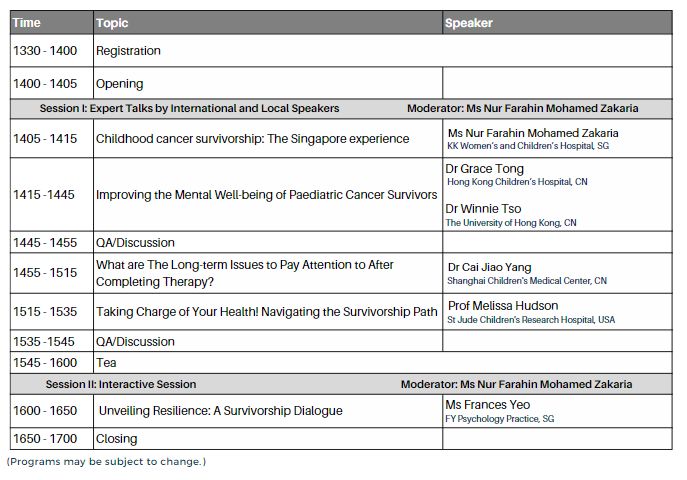
Task: Click speaker Dr Grace Tong
Action: [x=485, y=169]
